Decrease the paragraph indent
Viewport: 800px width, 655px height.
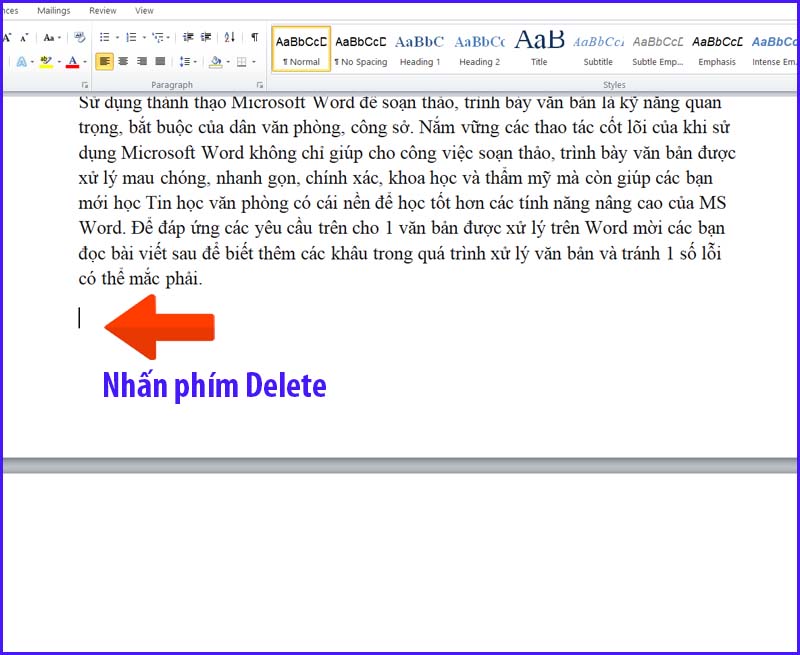pos(188,37)
